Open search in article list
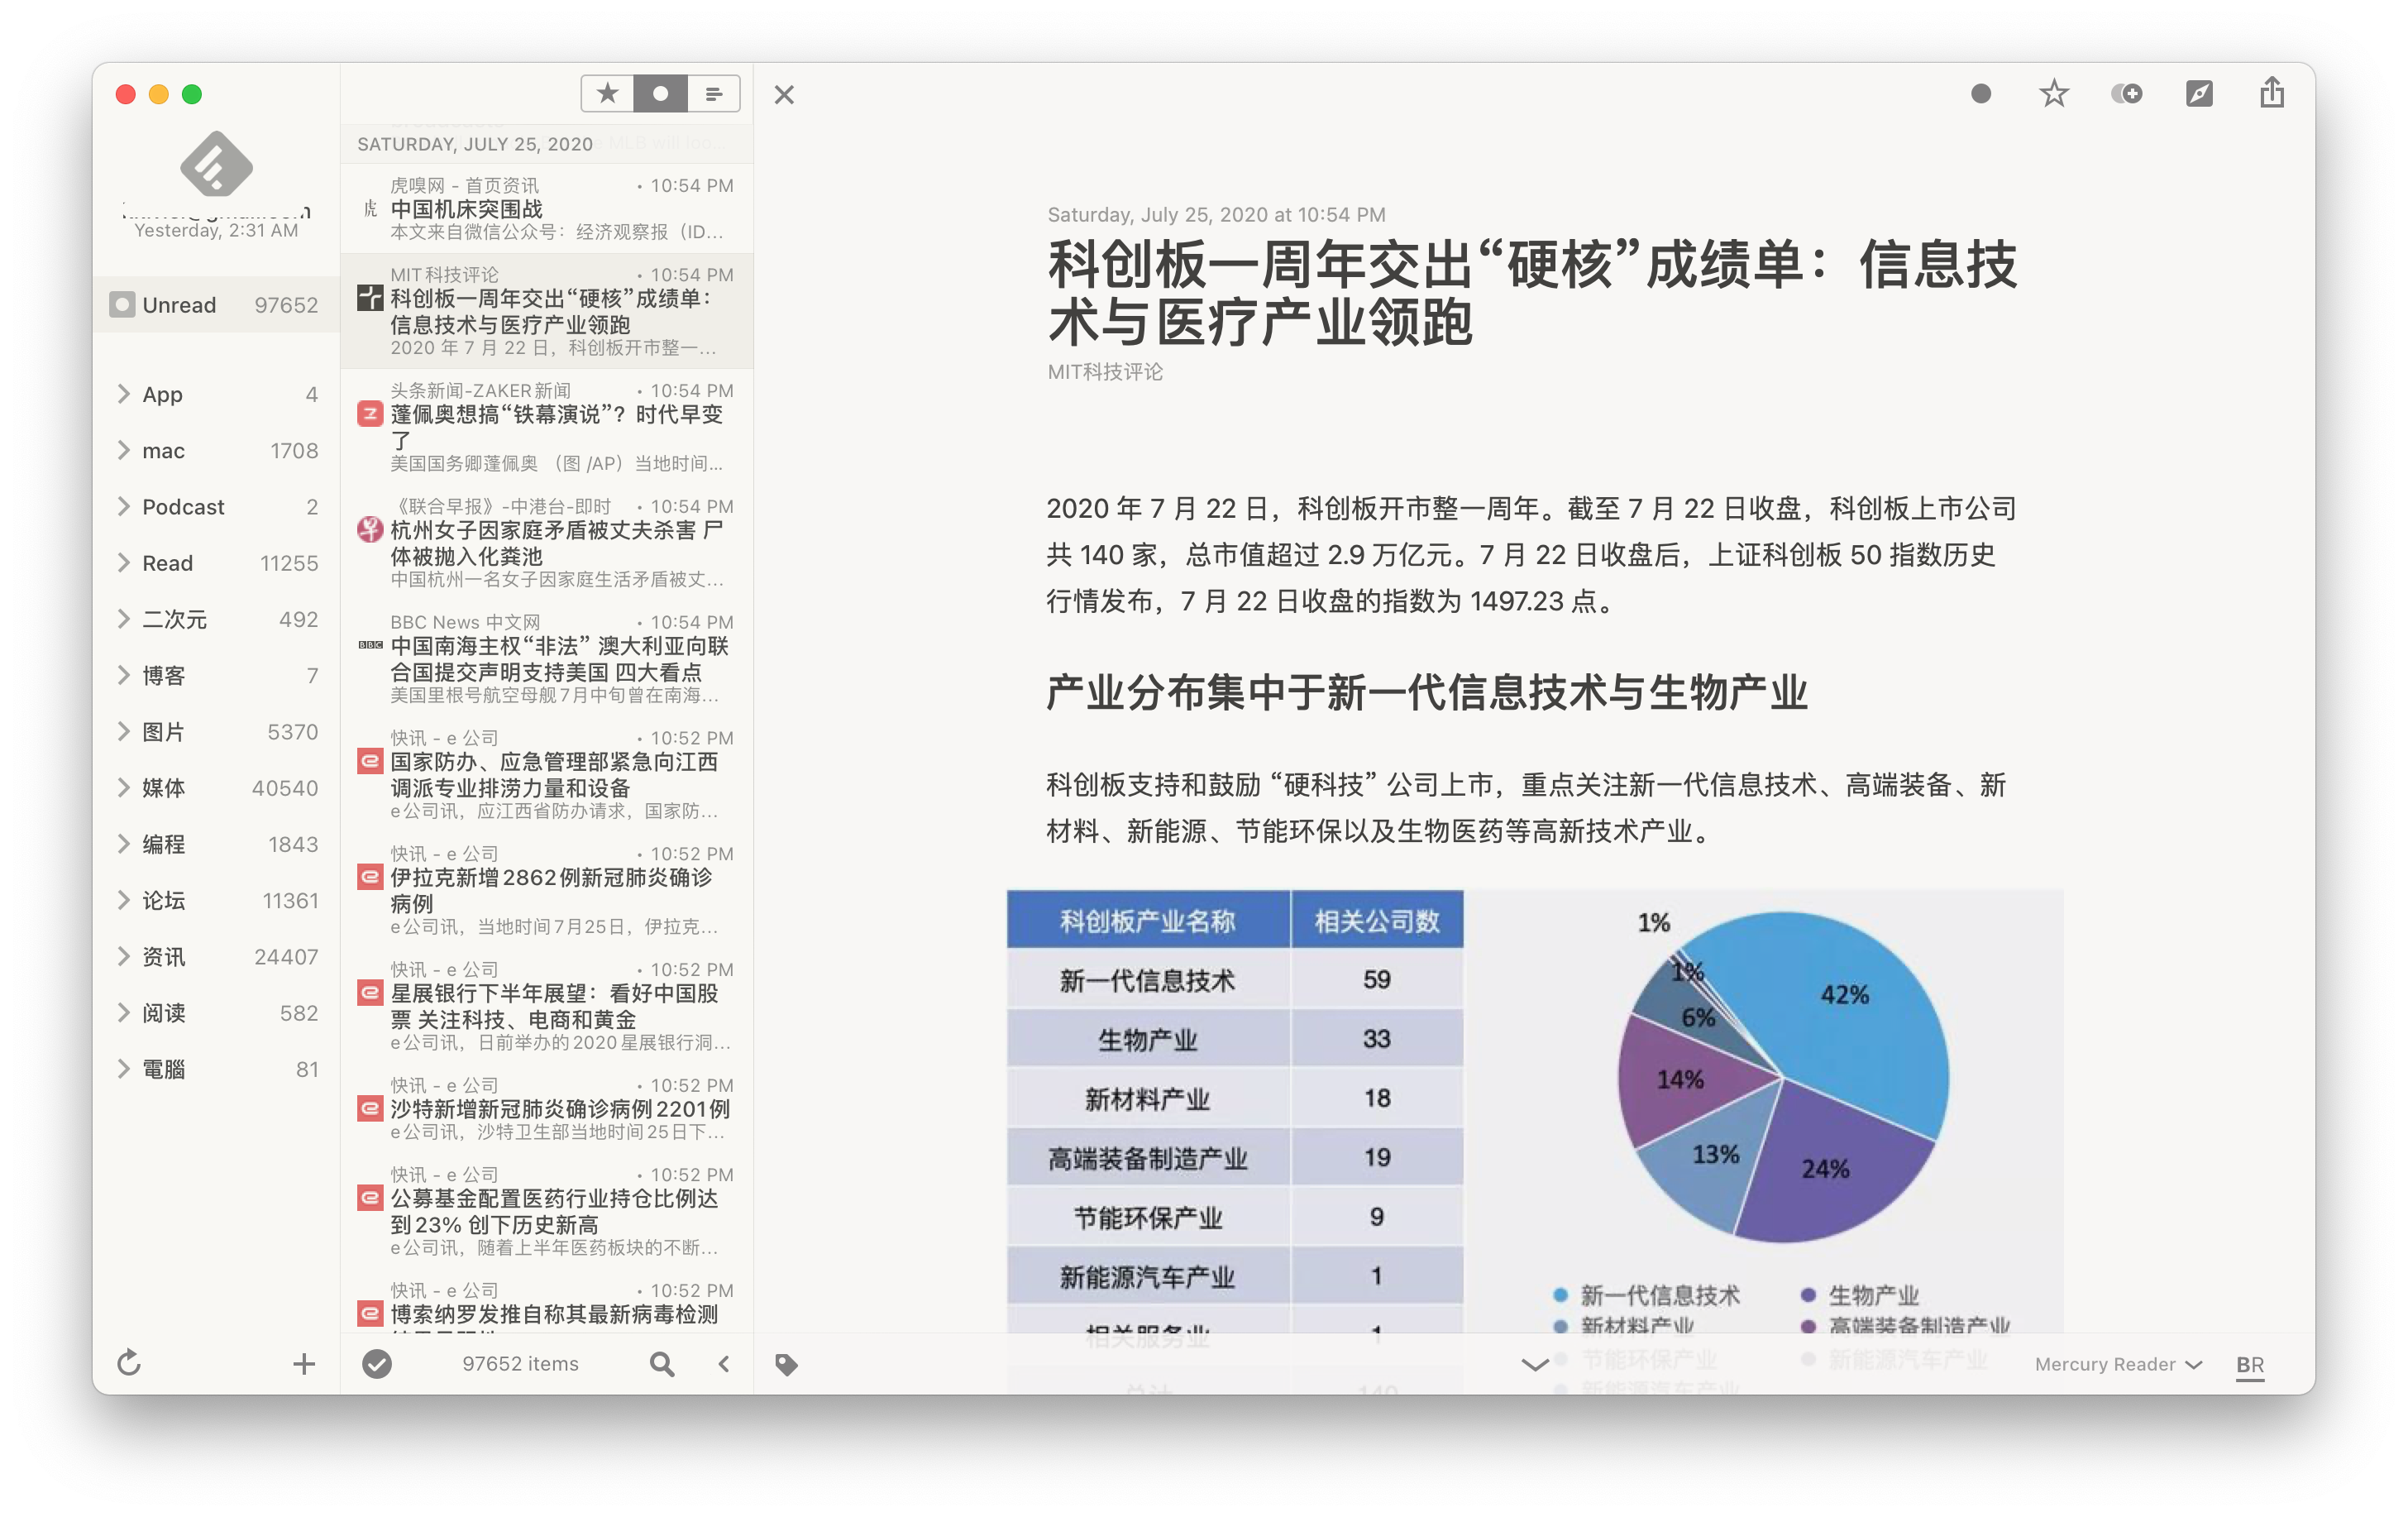The image size is (2408, 1517). [x=662, y=1364]
